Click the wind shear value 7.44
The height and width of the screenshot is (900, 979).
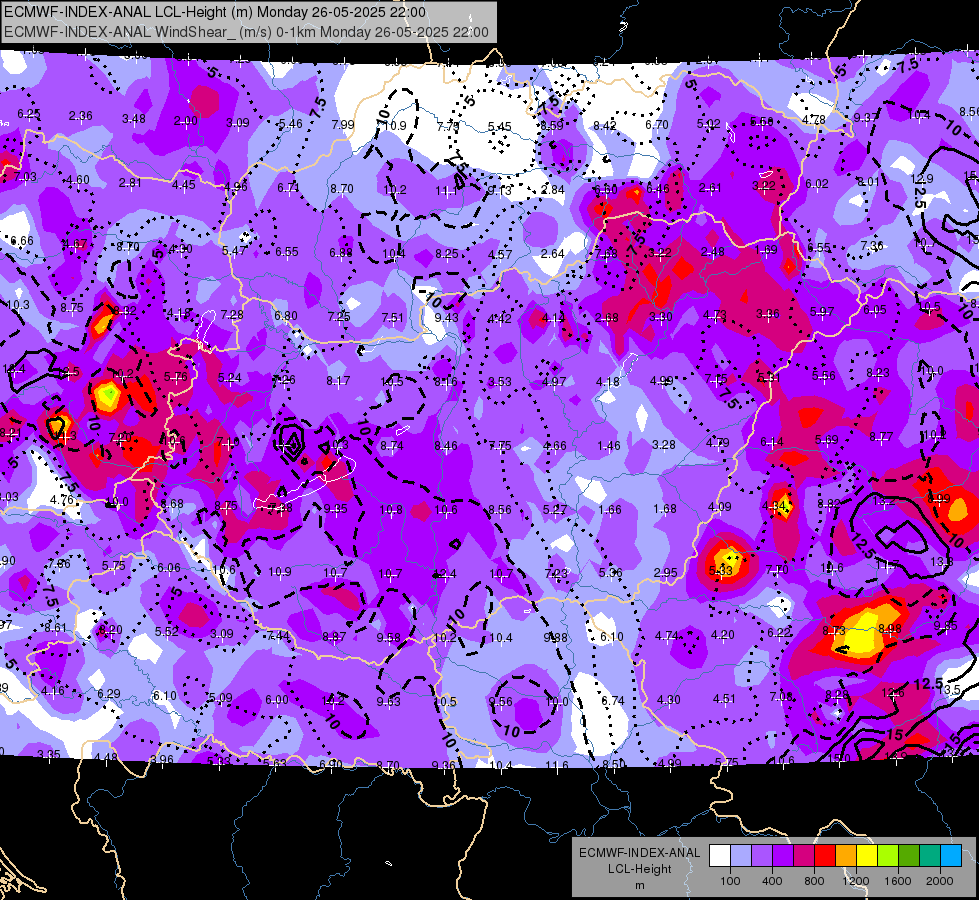pyautogui.click(x=278, y=636)
